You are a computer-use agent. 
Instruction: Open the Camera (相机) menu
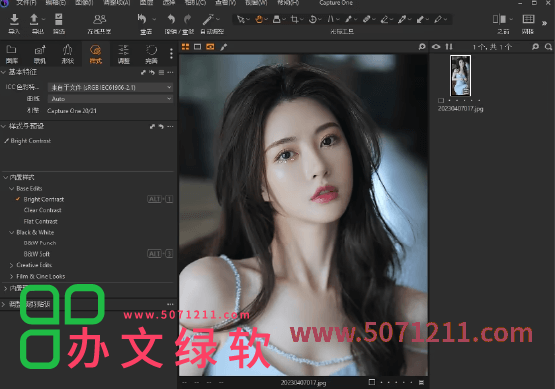click(x=195, y=3)
